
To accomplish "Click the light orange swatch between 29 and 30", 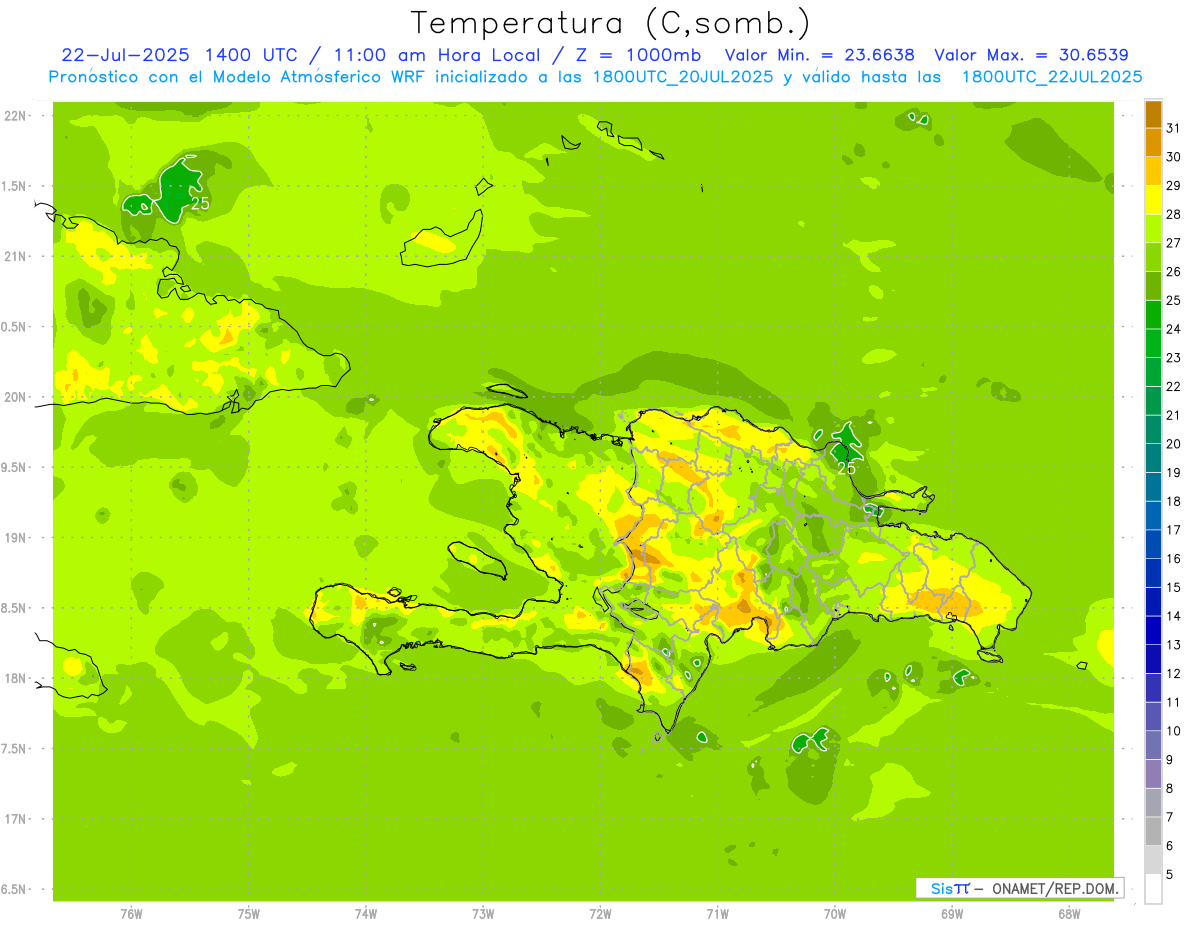I will [1153, 171].
